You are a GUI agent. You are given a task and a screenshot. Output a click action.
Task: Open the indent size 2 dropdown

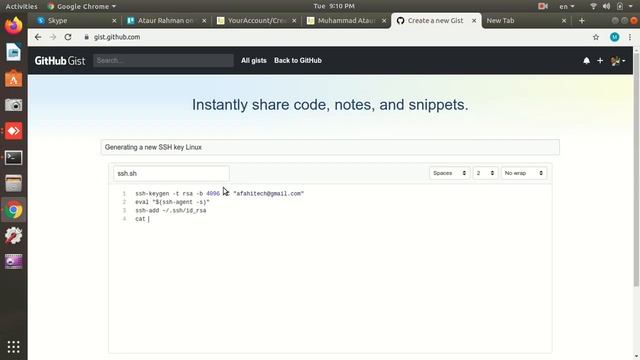coord(485,173)
